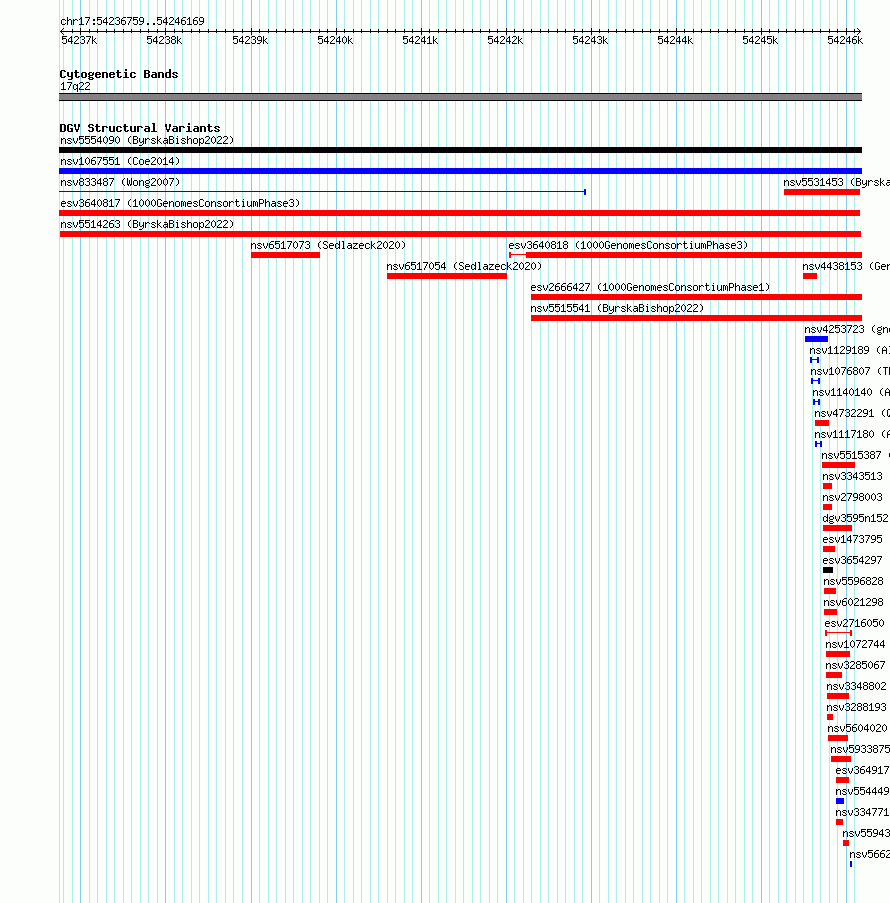The width and height of the screenshot is (890, 903).
Task: Click the nsv6517054 (Sedlazeck2020) label
Action: point(464,267)
